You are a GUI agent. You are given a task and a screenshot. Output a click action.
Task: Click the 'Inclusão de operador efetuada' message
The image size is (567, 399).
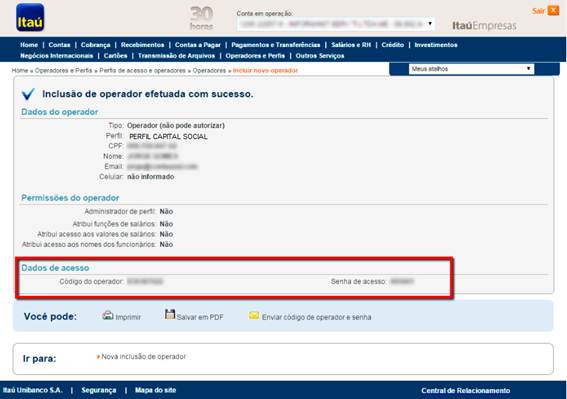pyautogui.click(x=148, y=94)
